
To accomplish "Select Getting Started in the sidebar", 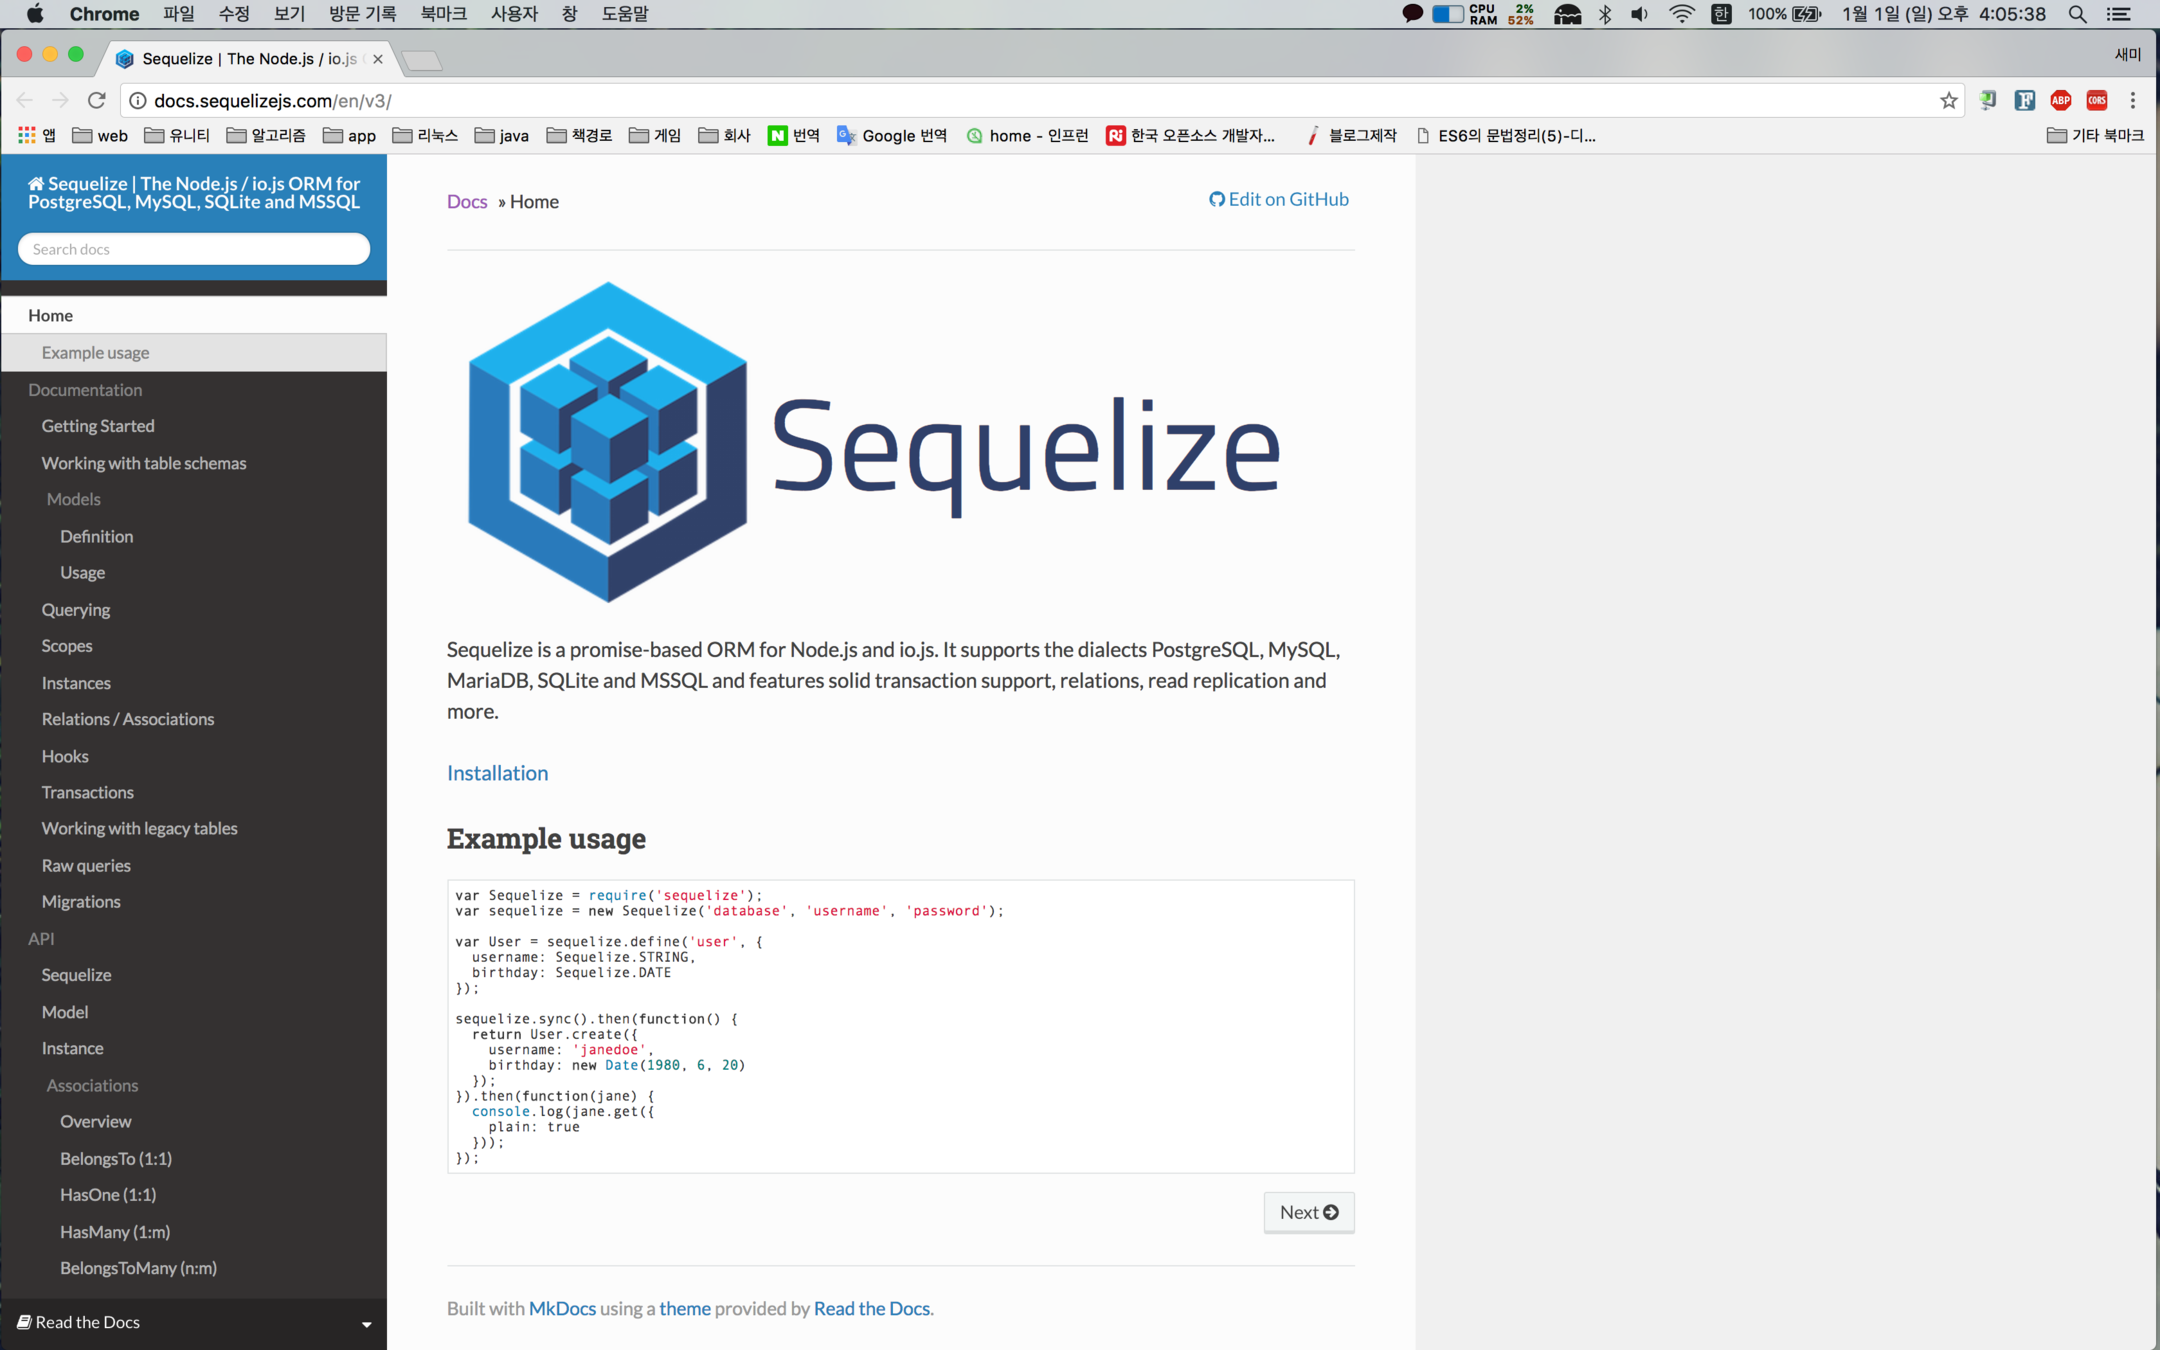I will coord(98,426).
